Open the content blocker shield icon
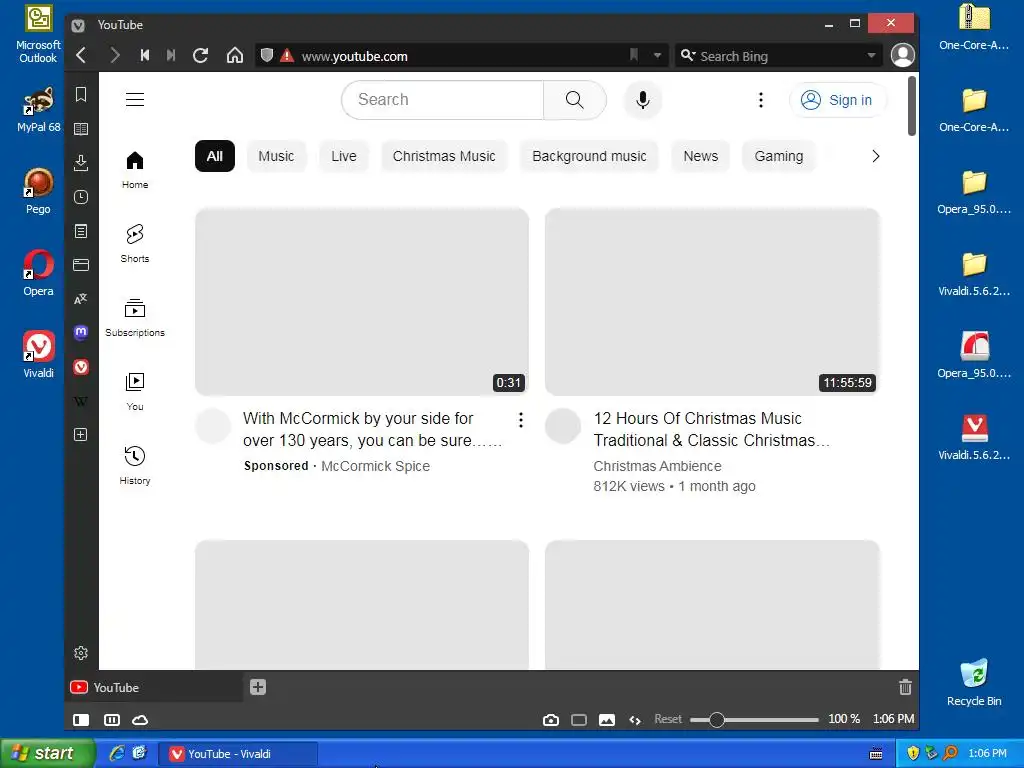1024x768 pixels. pos(266,56)
